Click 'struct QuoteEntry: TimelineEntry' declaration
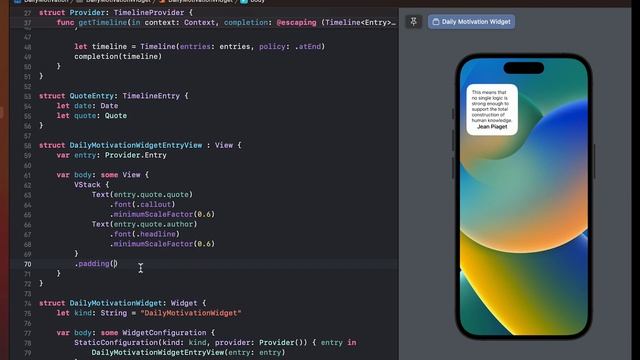The width and height of the screenshot is (640, 360). pyautogui.click(x=113, y=96)
